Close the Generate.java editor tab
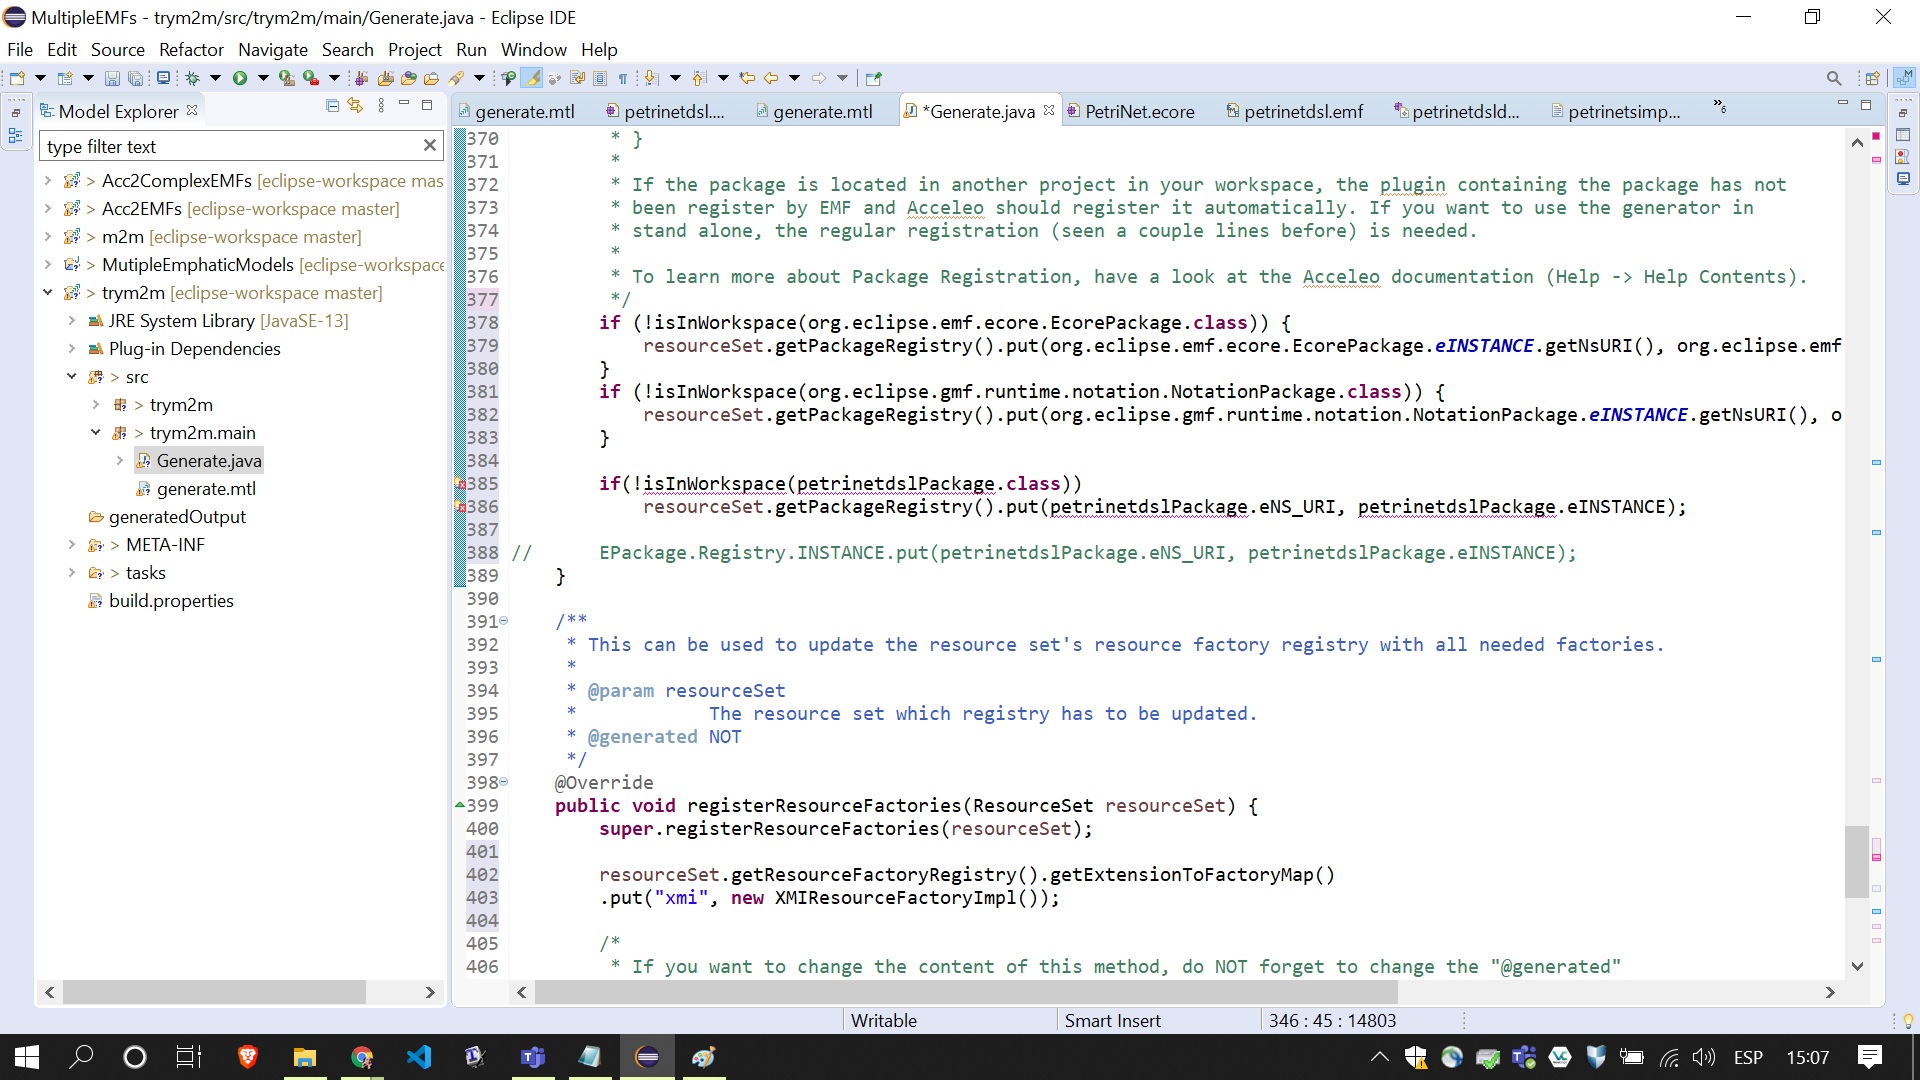Screen dimensions: 1920x1080 [1049, 110]
